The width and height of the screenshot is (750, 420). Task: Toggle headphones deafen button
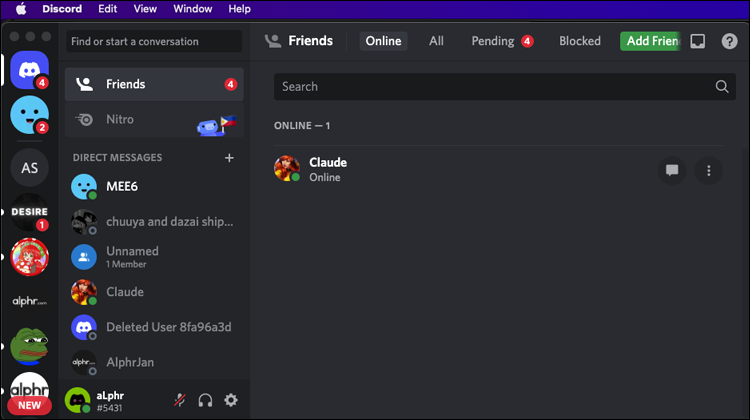205,400
